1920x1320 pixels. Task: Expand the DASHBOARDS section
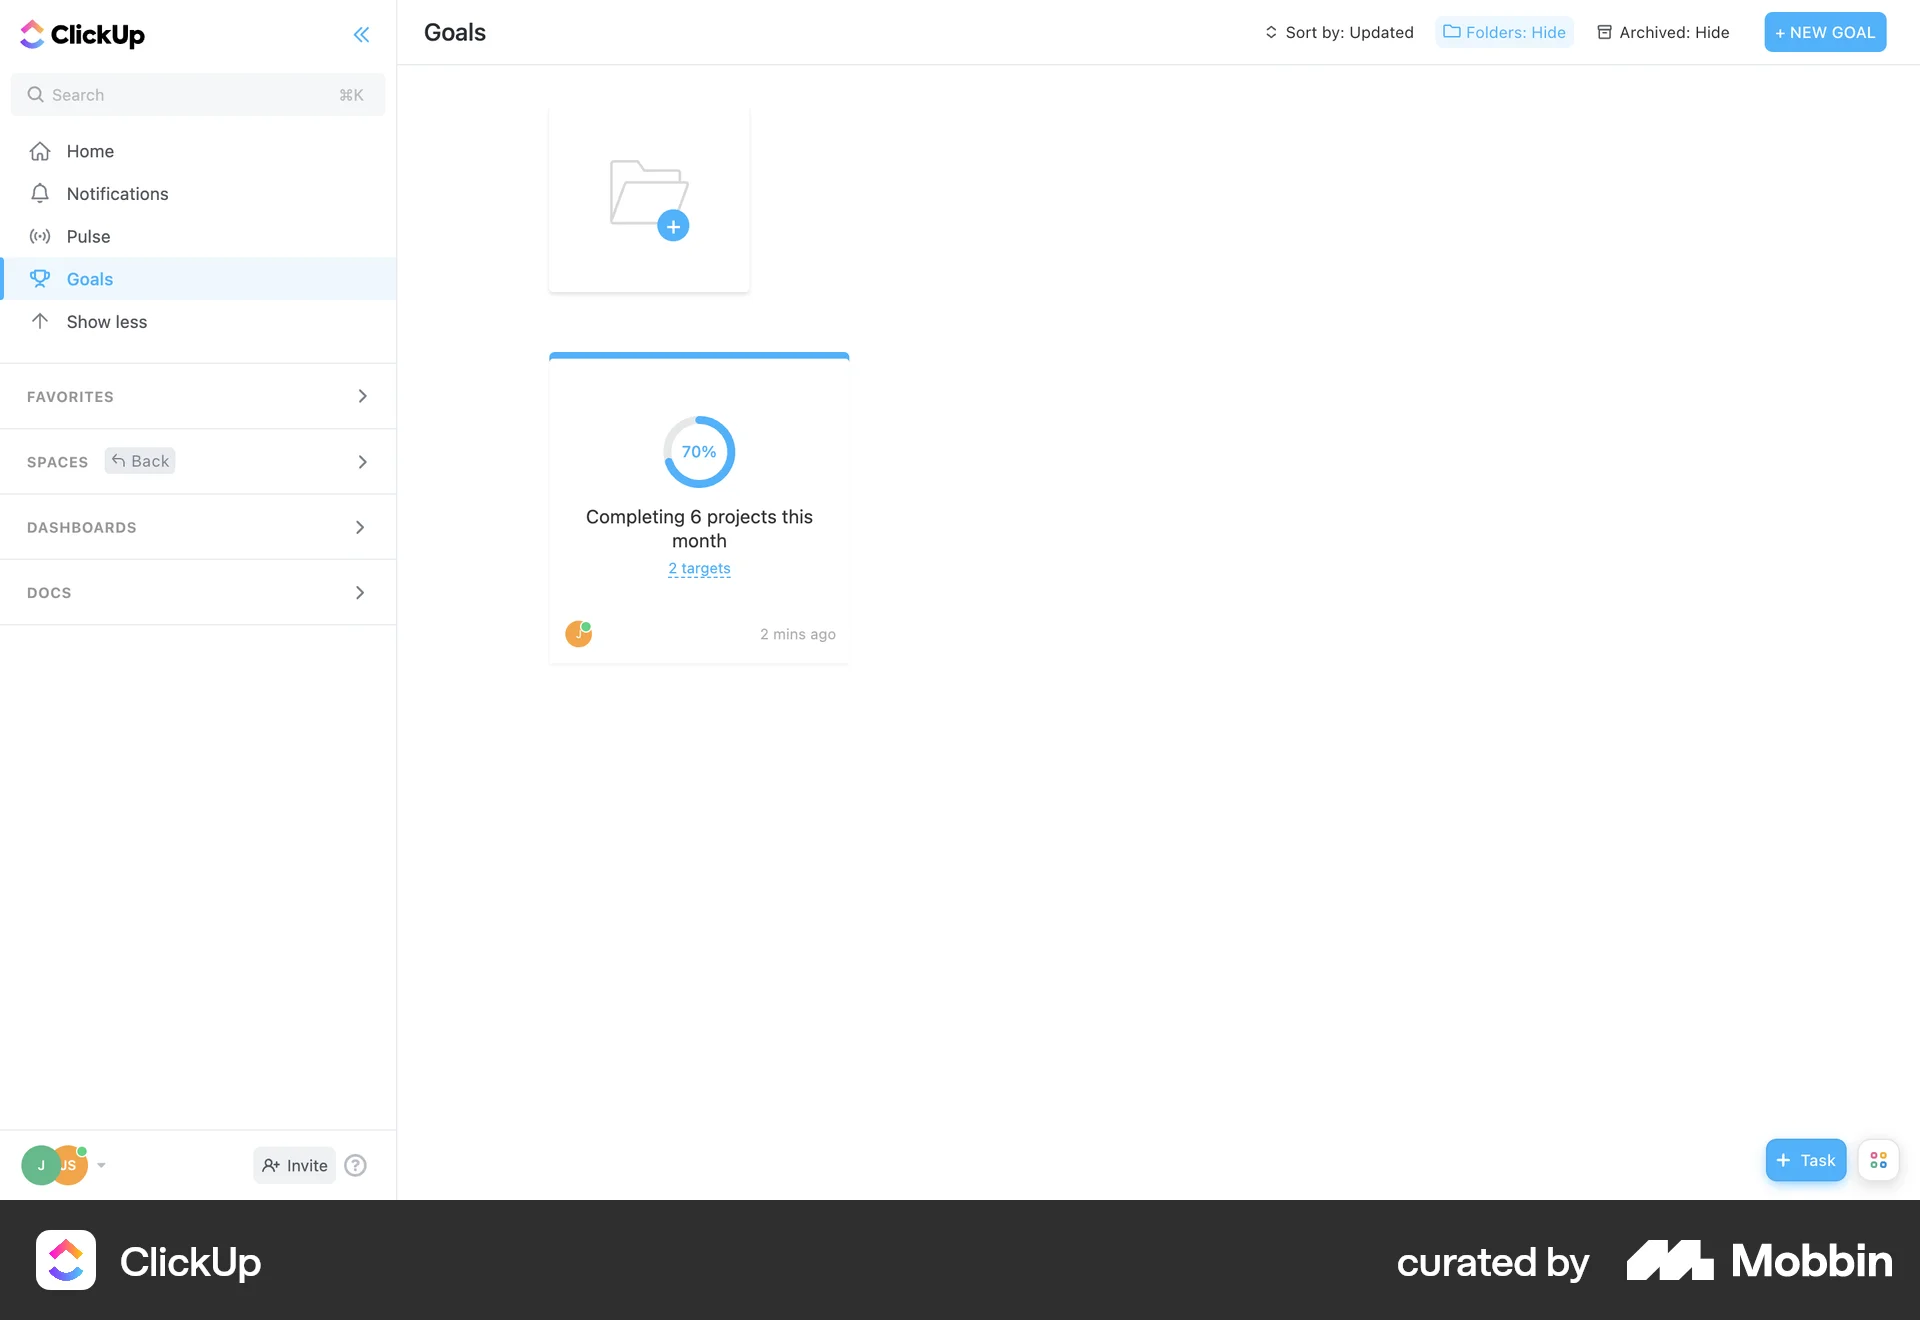(x=360, y=527)
